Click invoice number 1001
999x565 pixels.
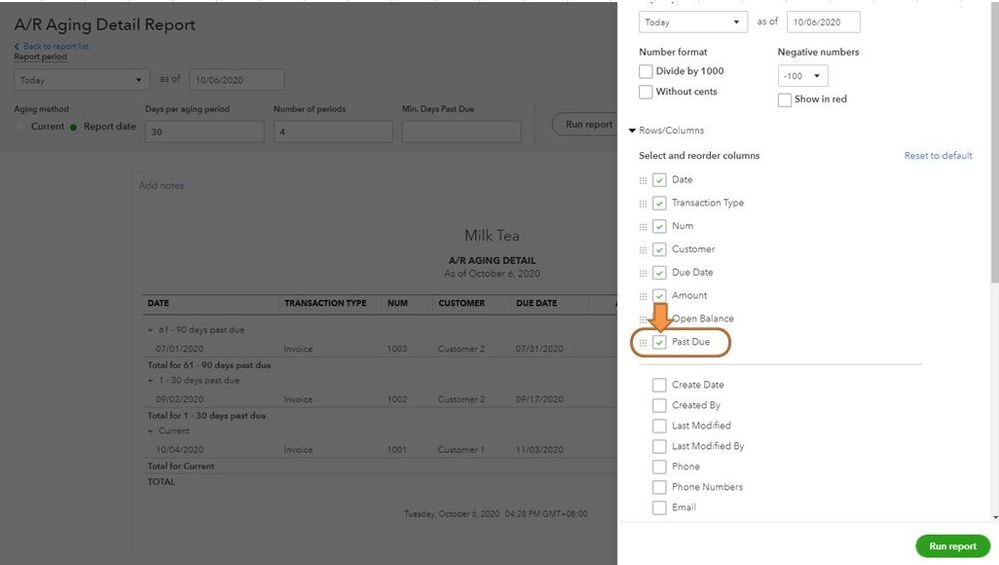pyautogui.click(x=397, y=450)
